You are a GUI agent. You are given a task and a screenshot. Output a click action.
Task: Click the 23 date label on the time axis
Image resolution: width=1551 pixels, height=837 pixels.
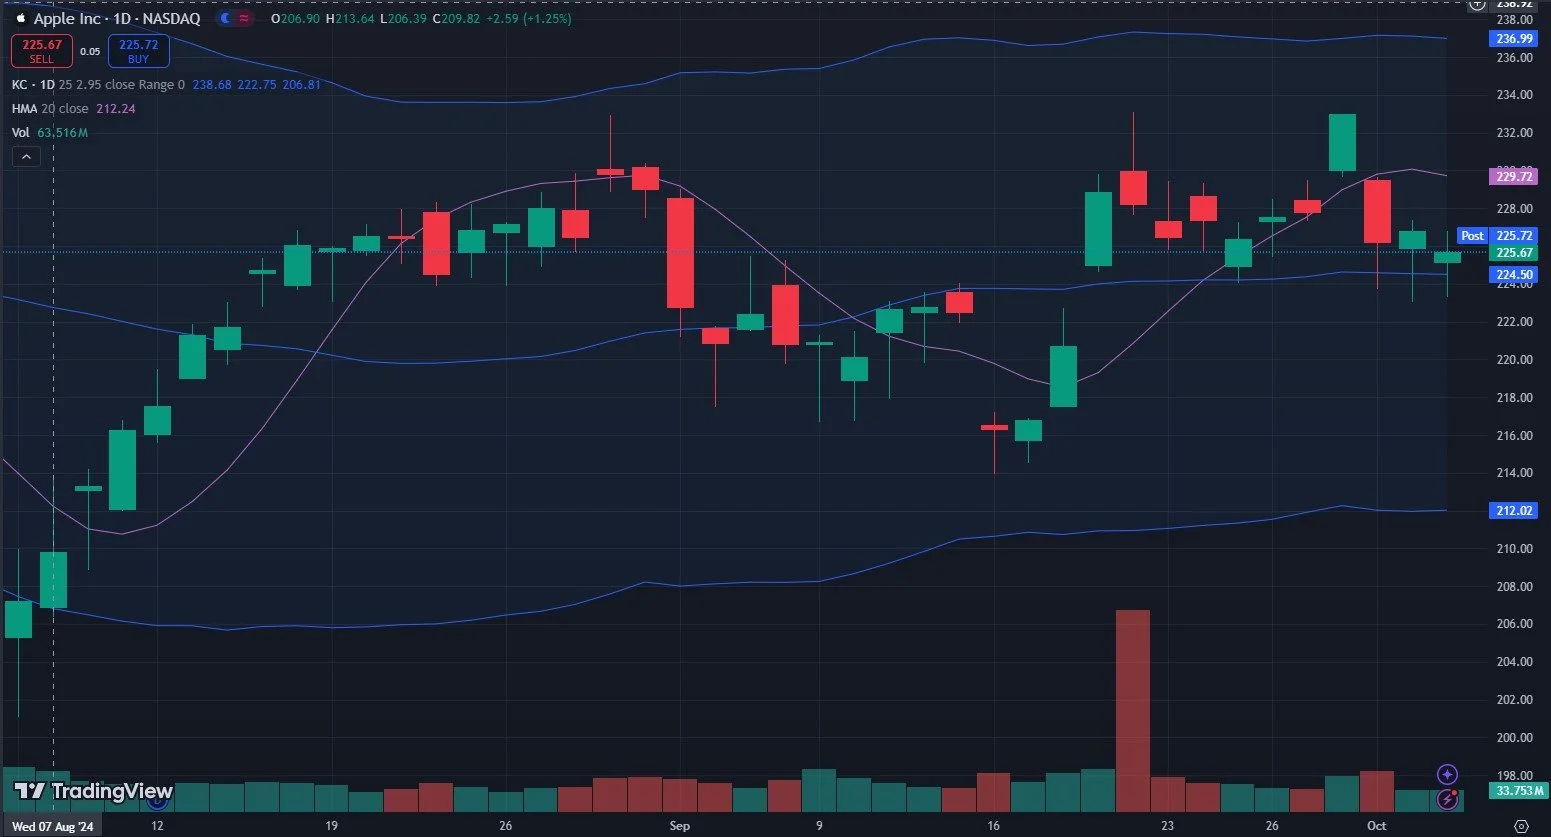click(1167, 826)
